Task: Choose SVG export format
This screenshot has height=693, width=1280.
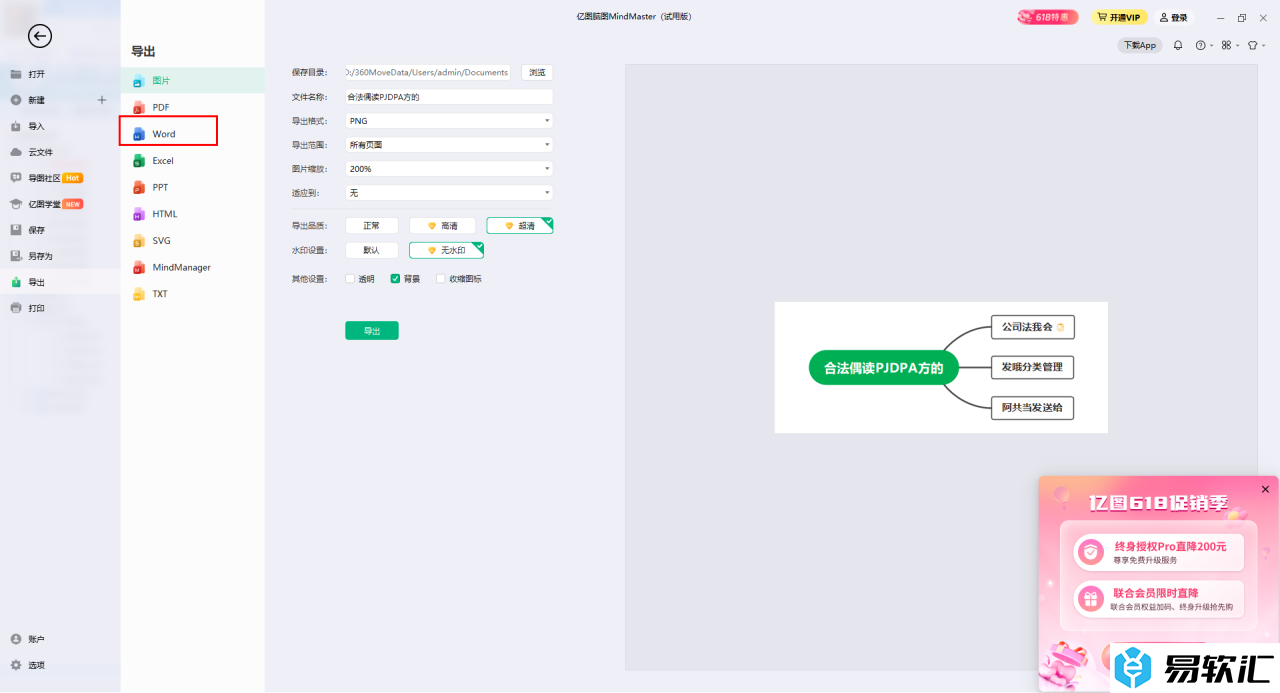Action: pos(193,240)
